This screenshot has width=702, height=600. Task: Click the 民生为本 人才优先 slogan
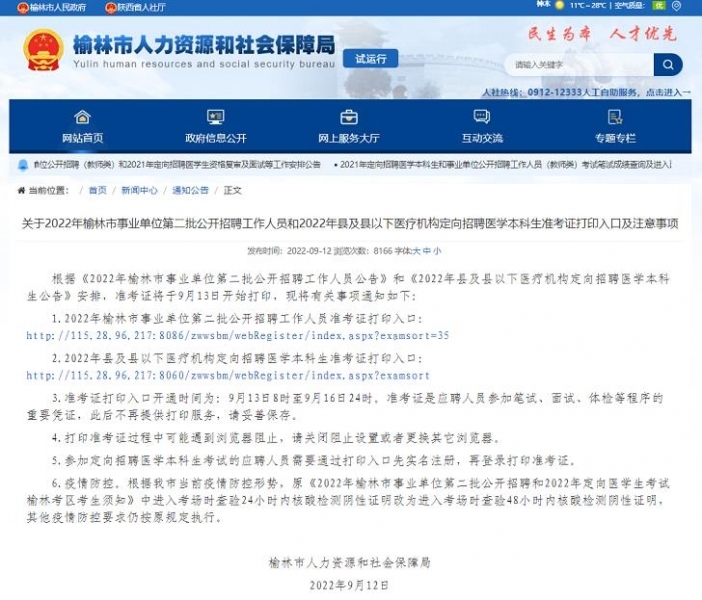click(x=602, y=34)
